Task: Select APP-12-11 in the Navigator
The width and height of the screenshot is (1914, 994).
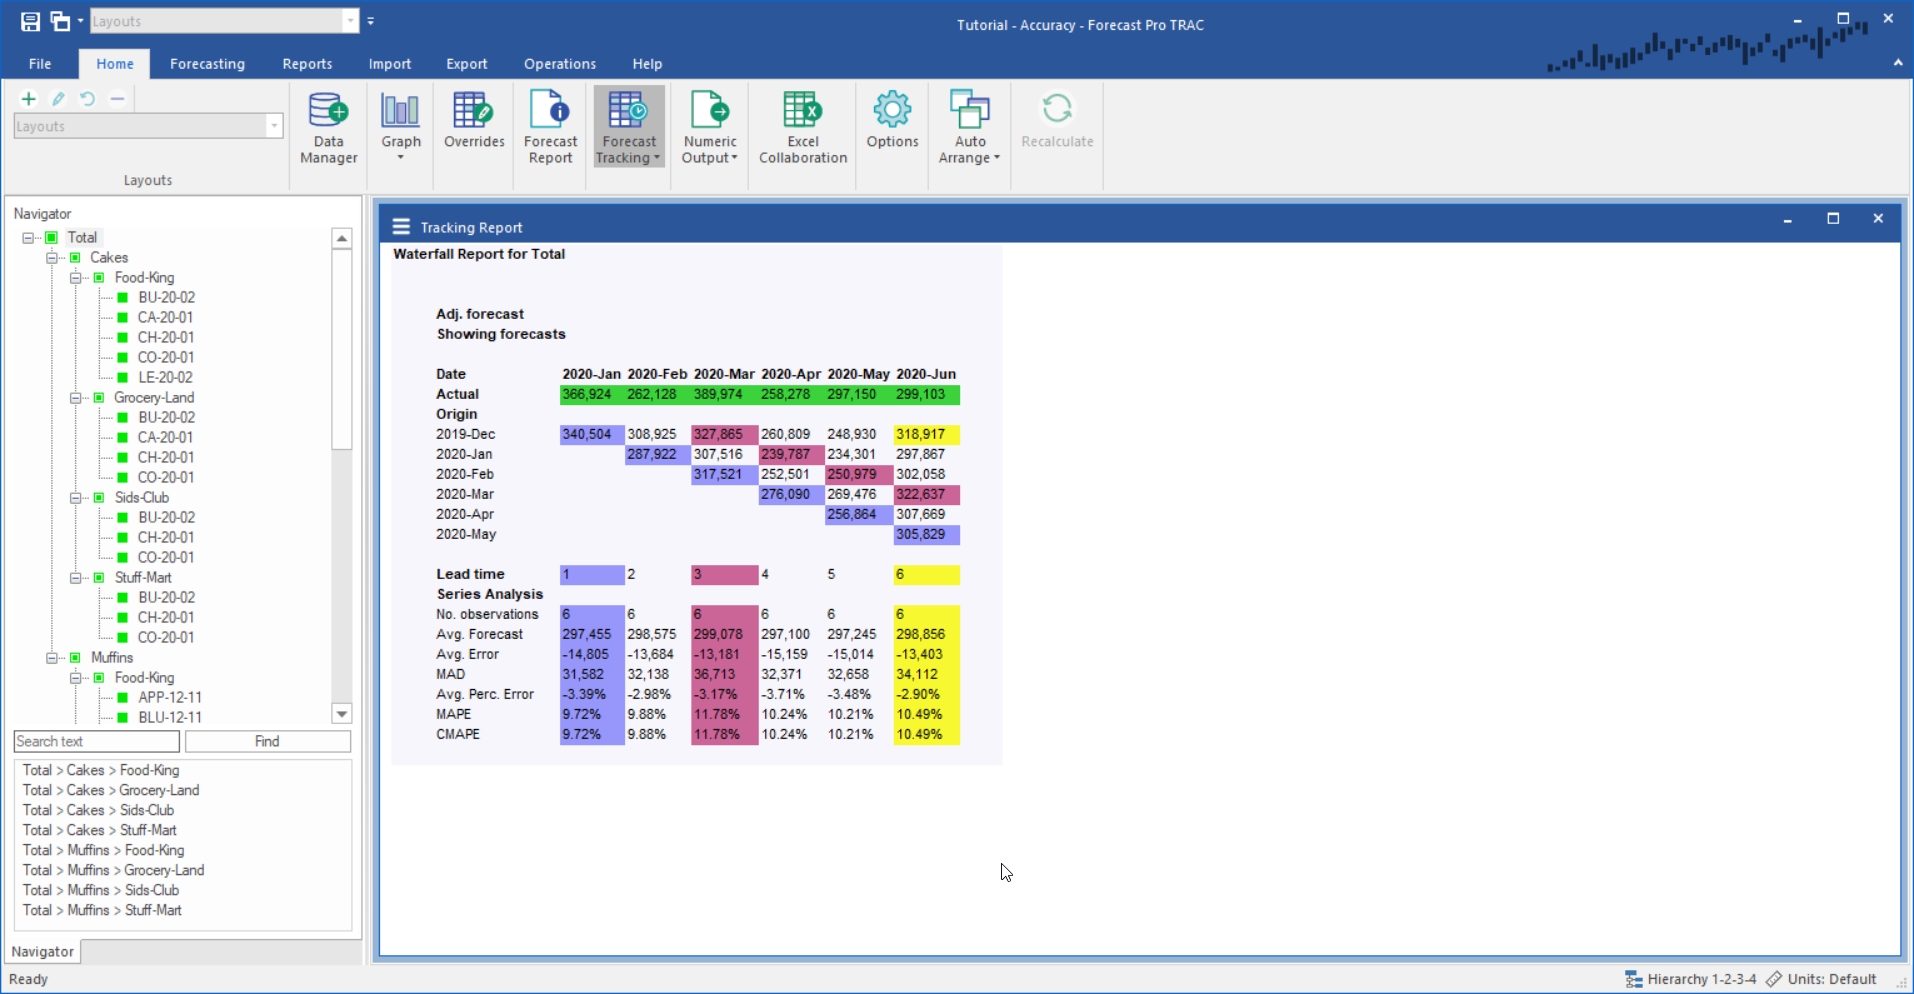Action: [x=170, y=698]
